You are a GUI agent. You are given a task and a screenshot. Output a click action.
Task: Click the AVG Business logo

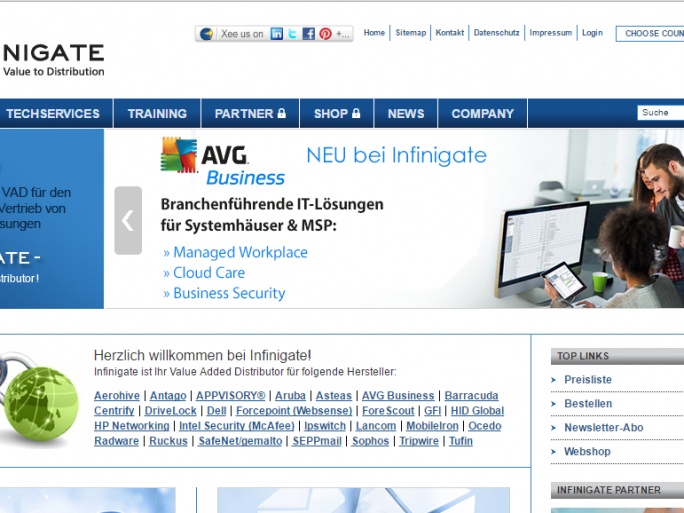(222, 161)
